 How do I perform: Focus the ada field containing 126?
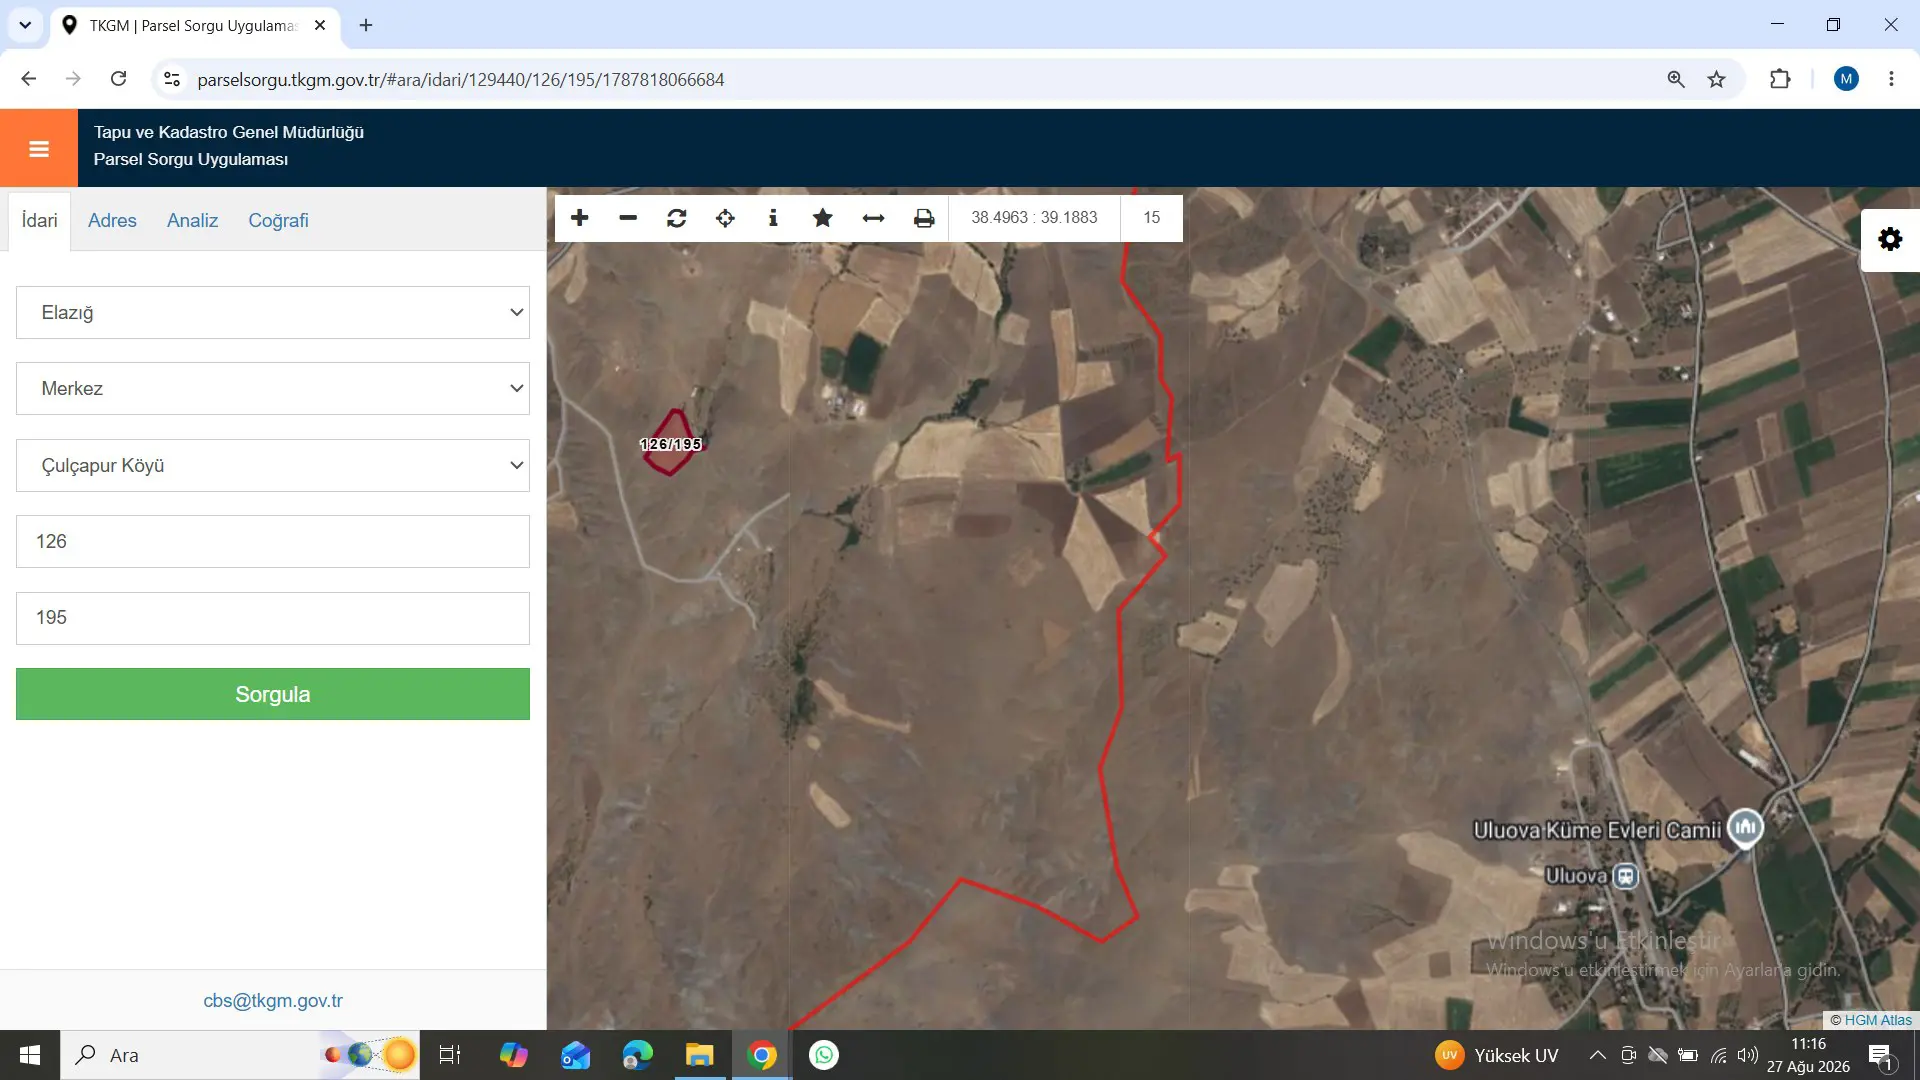point(273,542)
